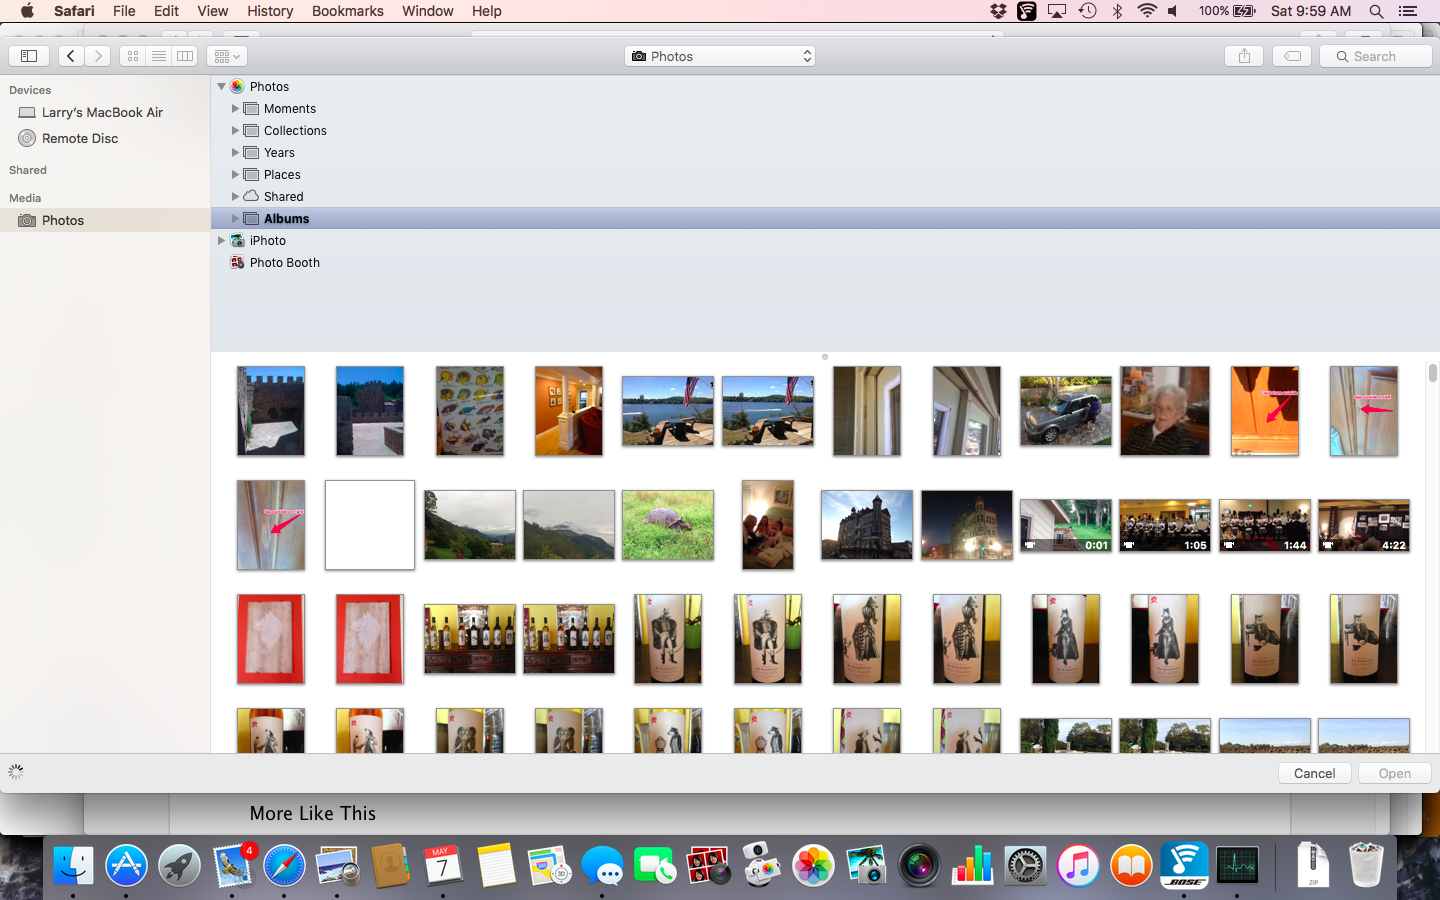
Task: Select the Moments row
Action: coord(825,108)
